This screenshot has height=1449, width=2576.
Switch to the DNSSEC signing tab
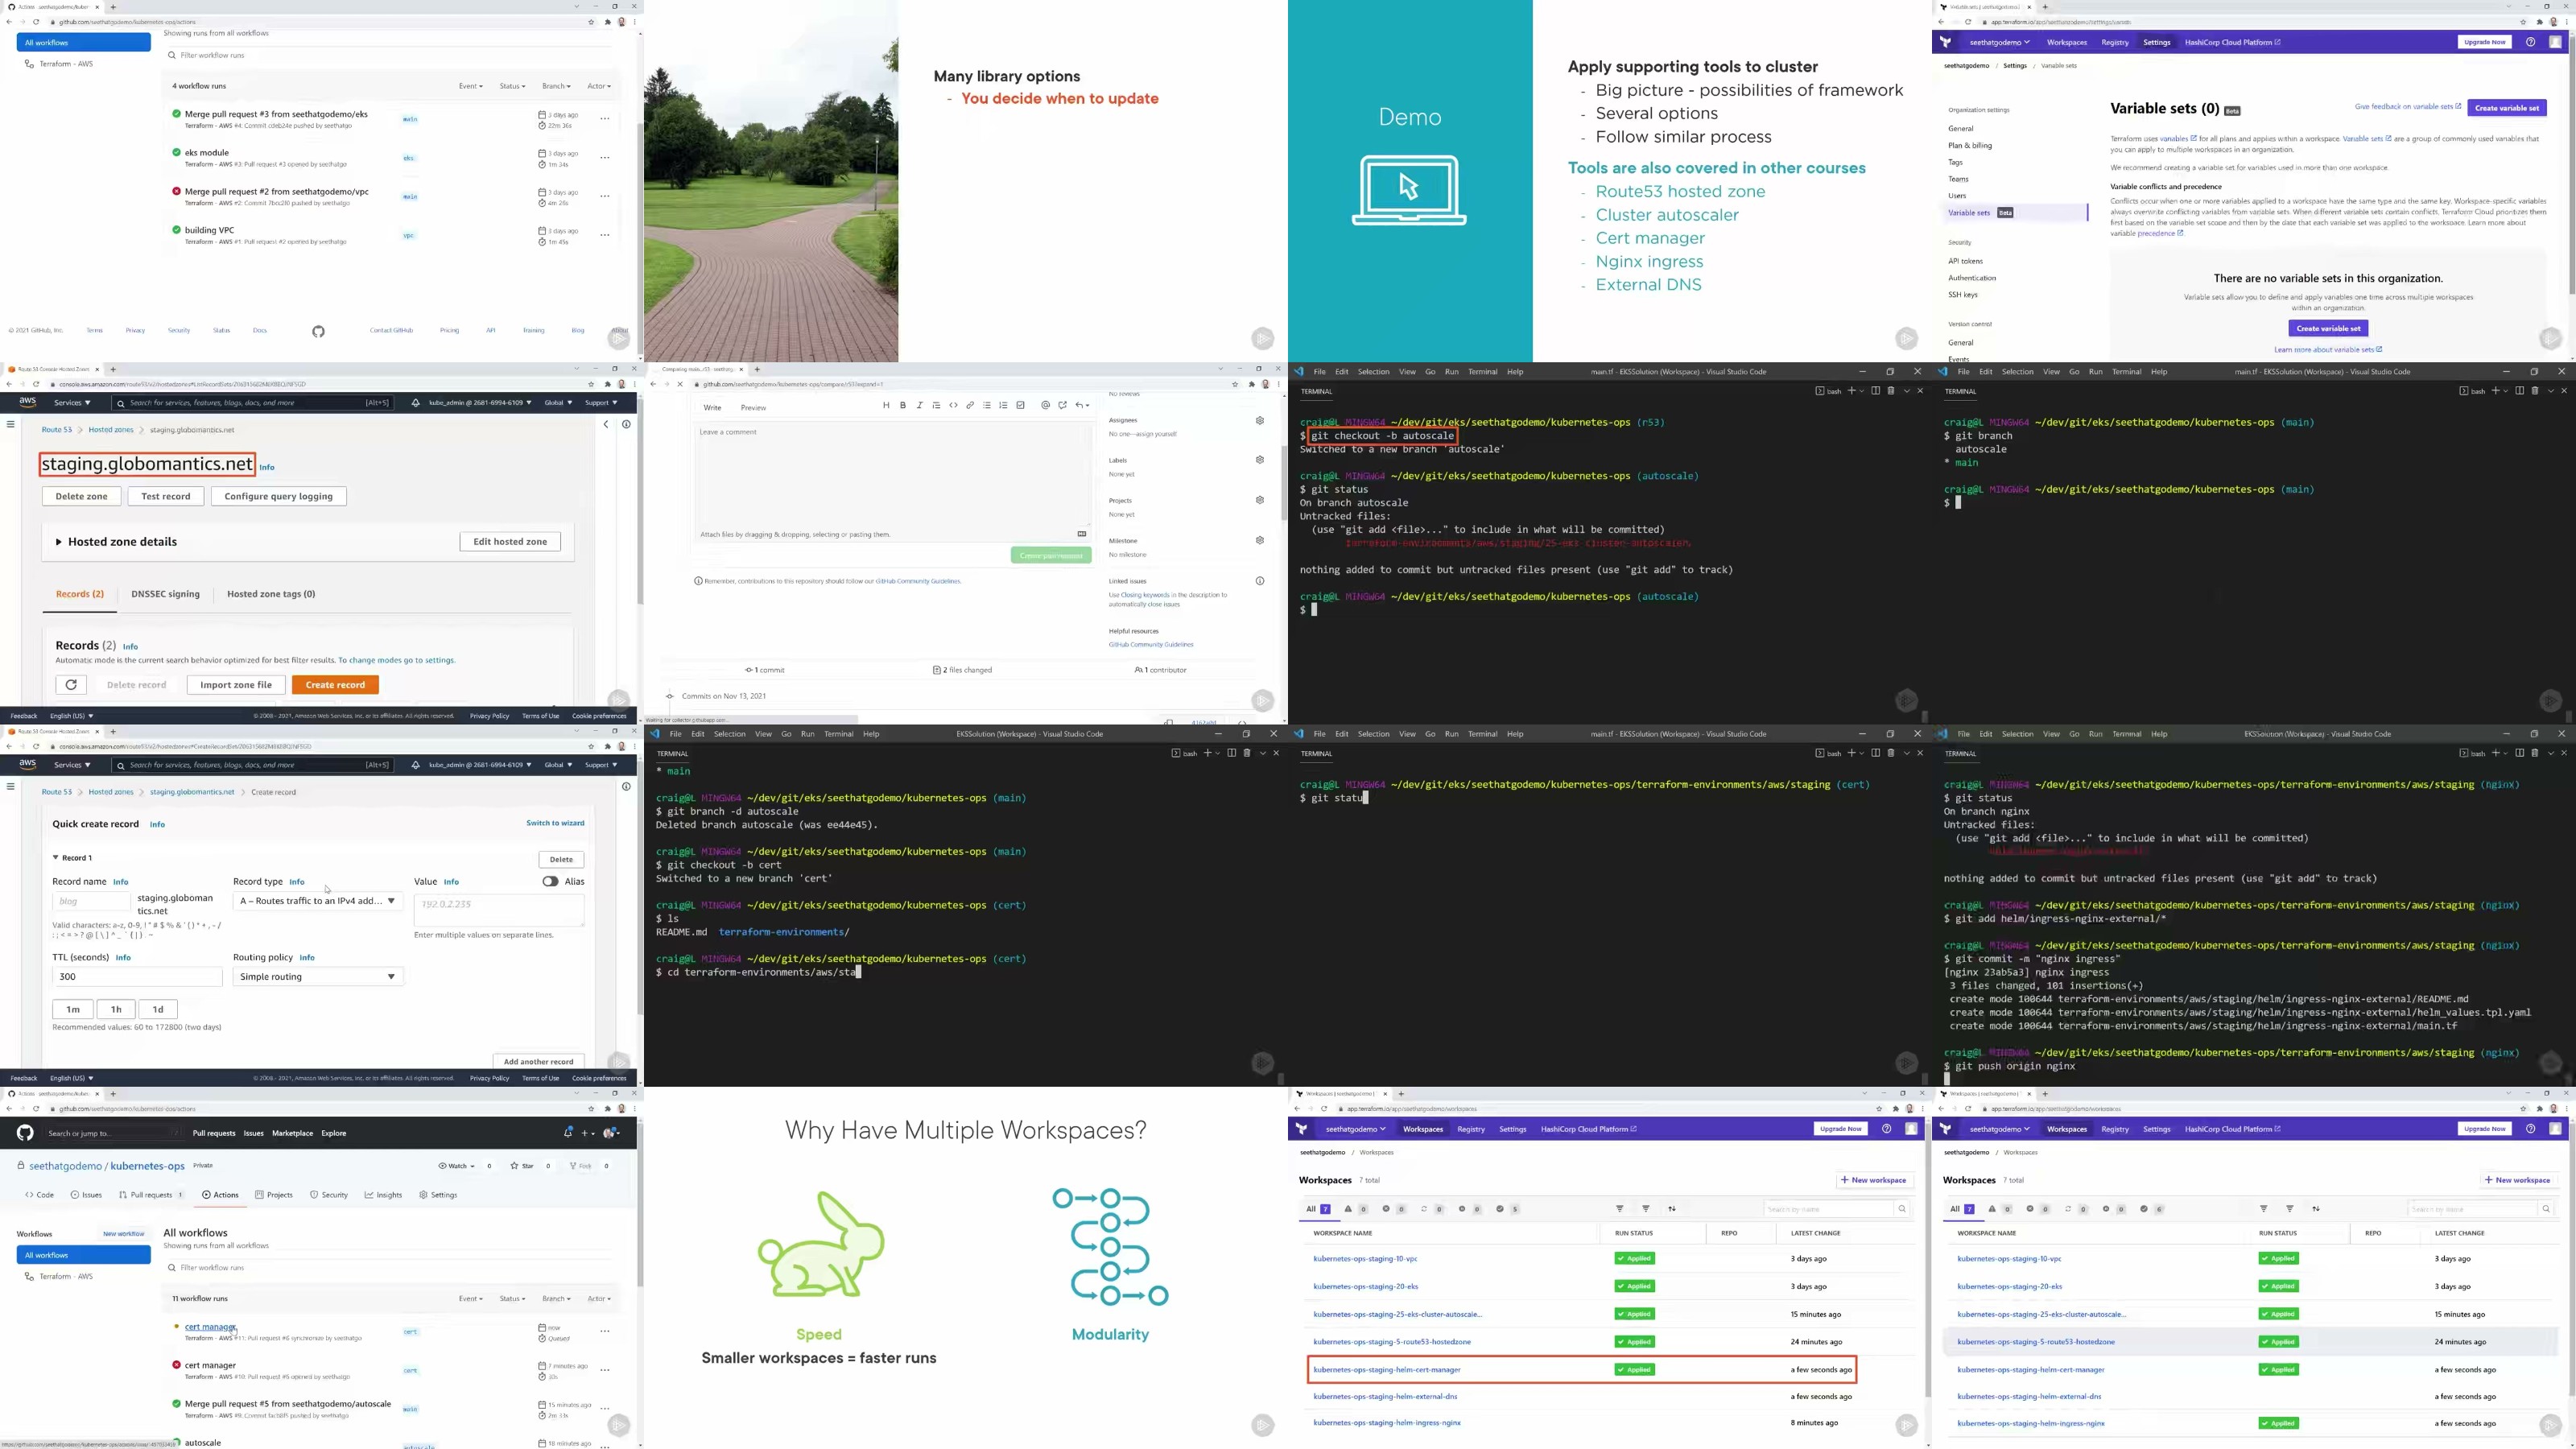coord(165,594)
